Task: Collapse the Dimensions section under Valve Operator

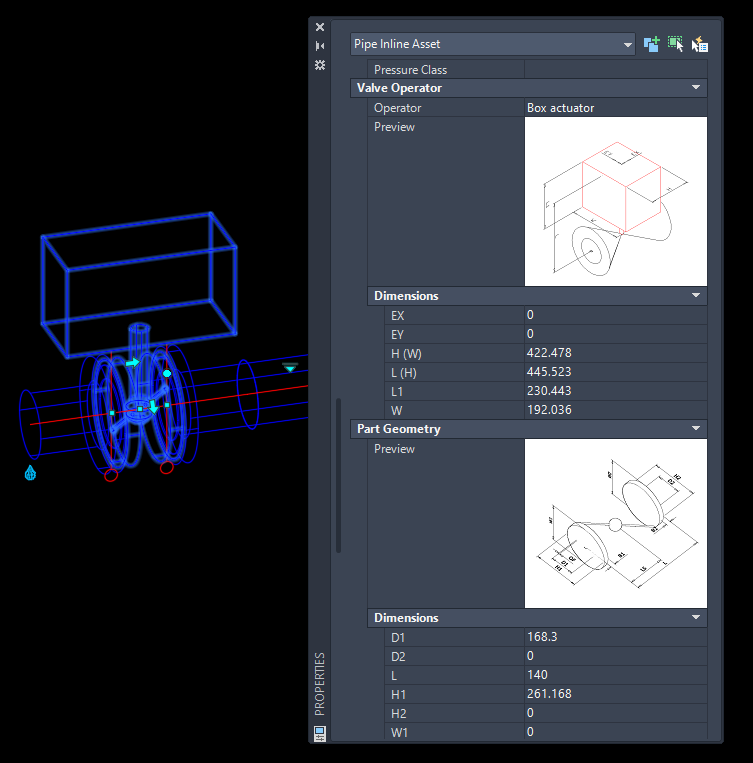Action: (x=696, y=295)
